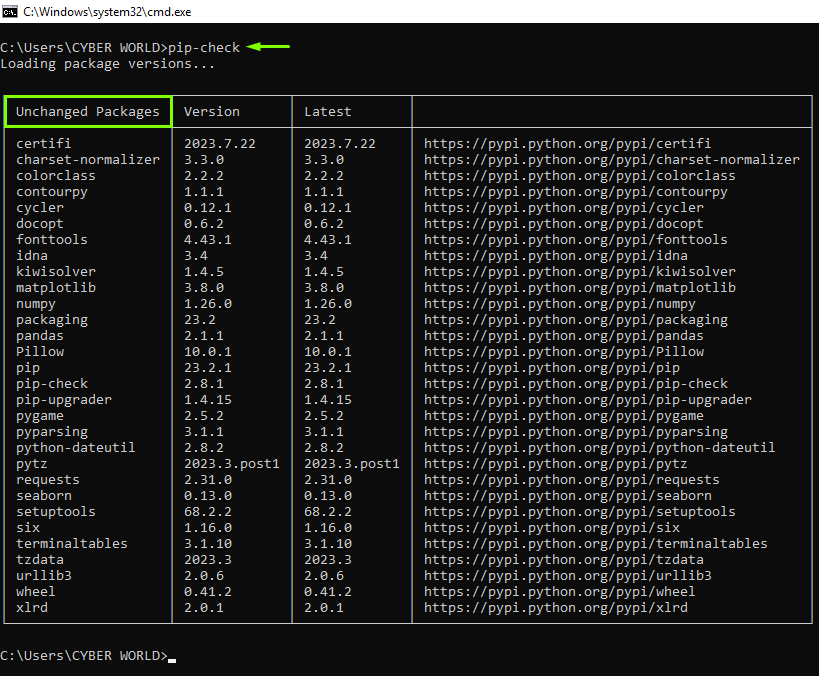Open the numpy PyPI URL
This screenshot has height=676, width=819.
point(559,304)
